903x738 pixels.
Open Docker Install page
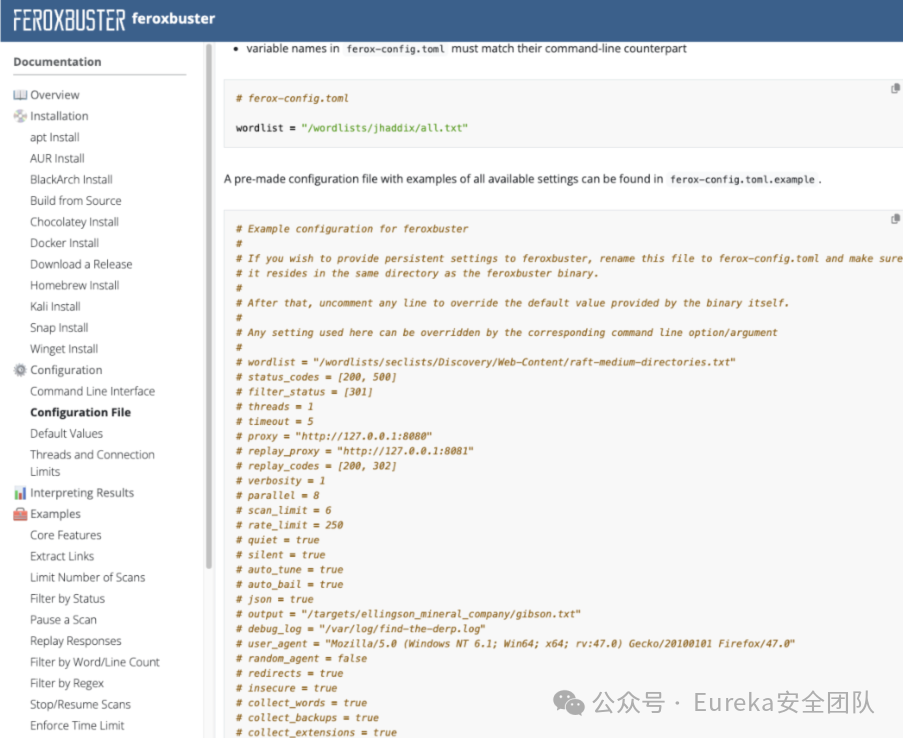[x=64, y=243]
